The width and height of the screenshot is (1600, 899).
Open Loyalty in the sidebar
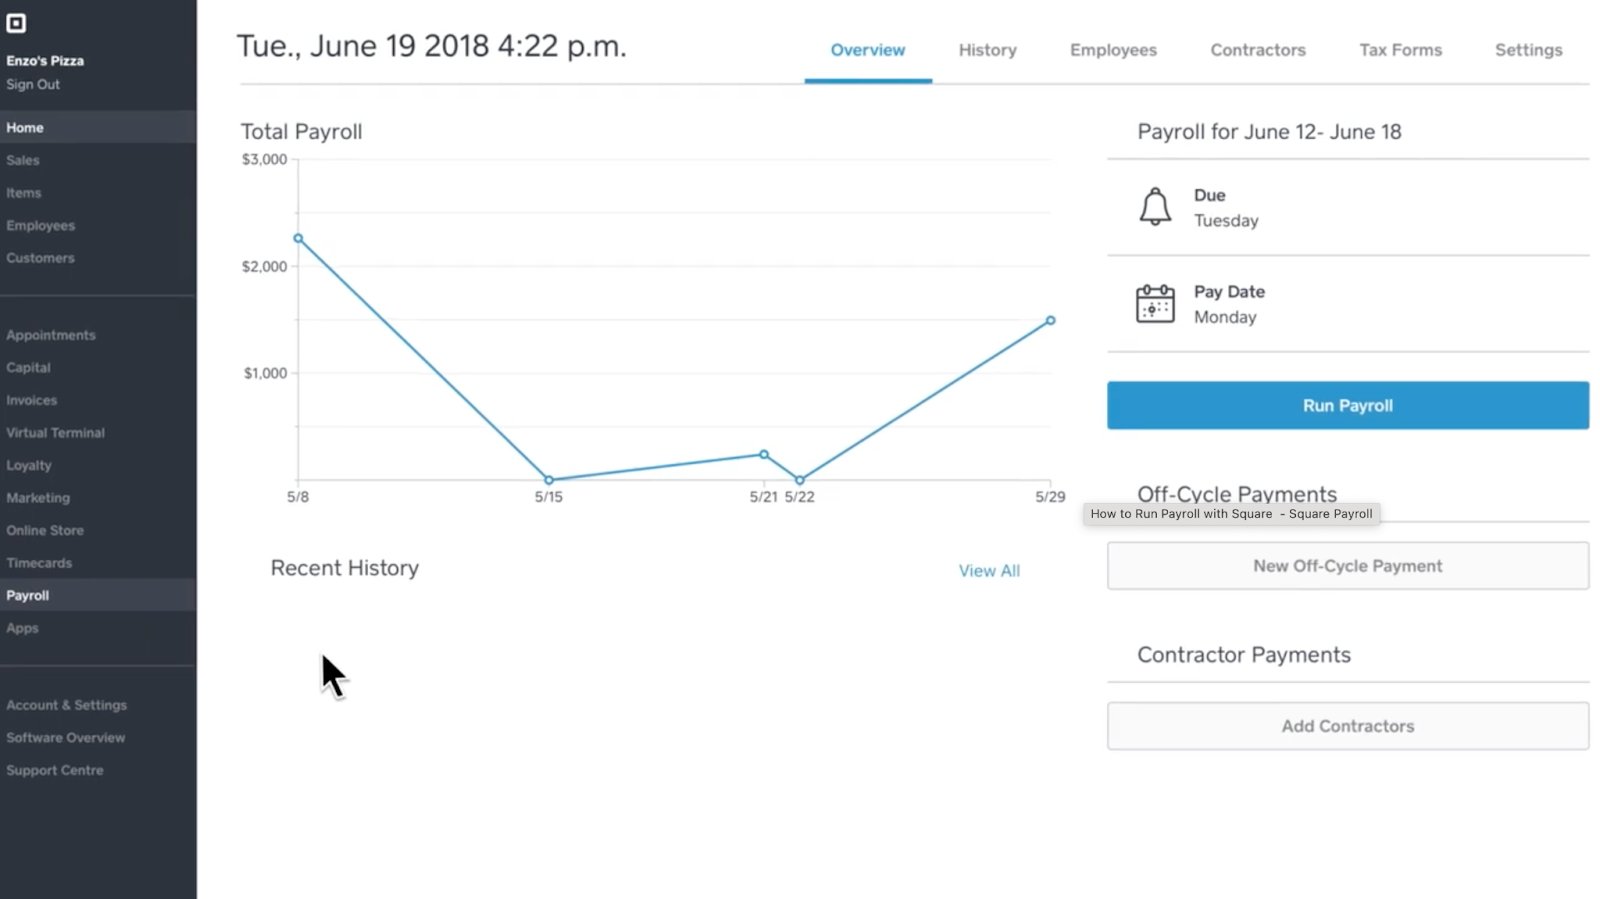29,465
